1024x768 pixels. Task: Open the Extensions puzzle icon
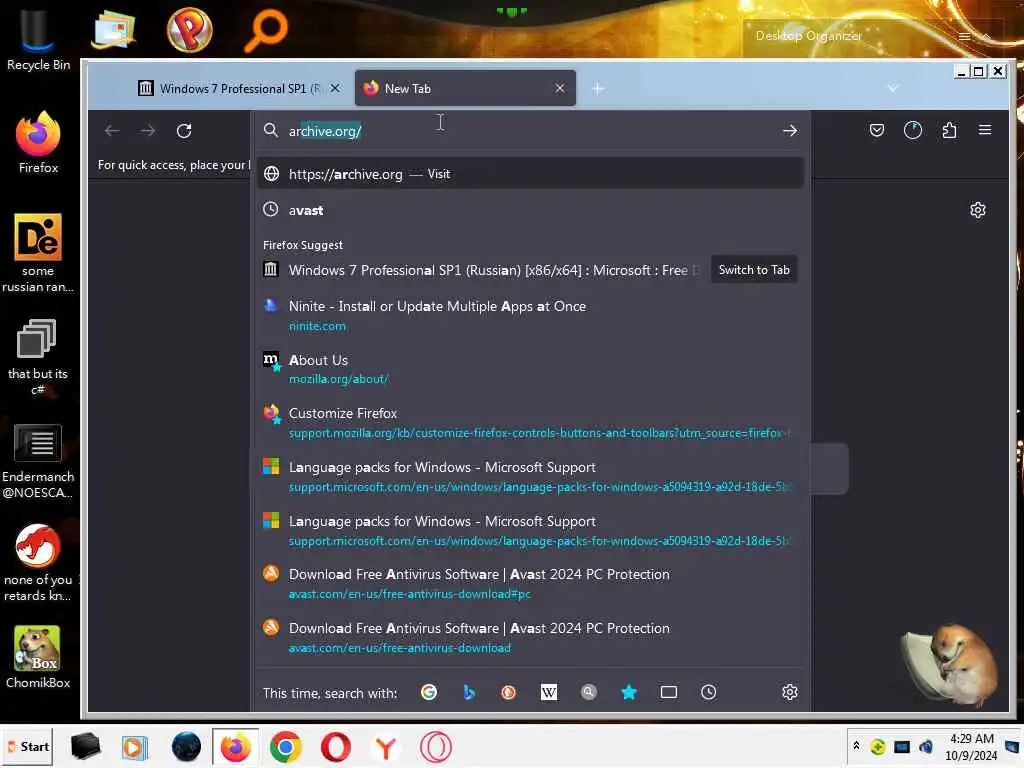click(949, 130)
